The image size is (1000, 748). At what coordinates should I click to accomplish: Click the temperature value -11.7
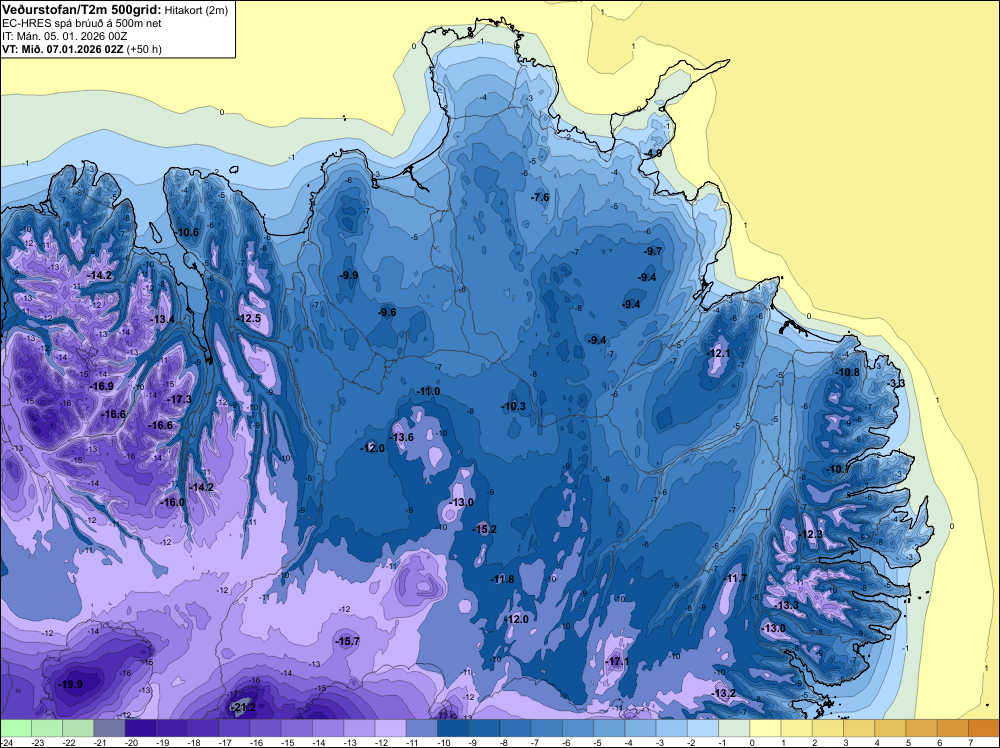(x=735, y=578)
